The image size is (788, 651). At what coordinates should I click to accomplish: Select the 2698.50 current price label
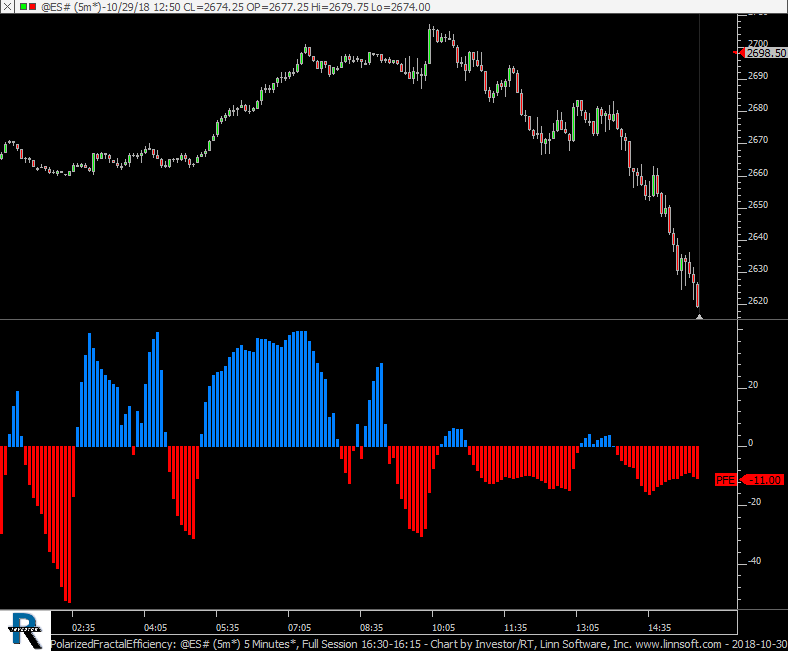[x=765, y=52]
